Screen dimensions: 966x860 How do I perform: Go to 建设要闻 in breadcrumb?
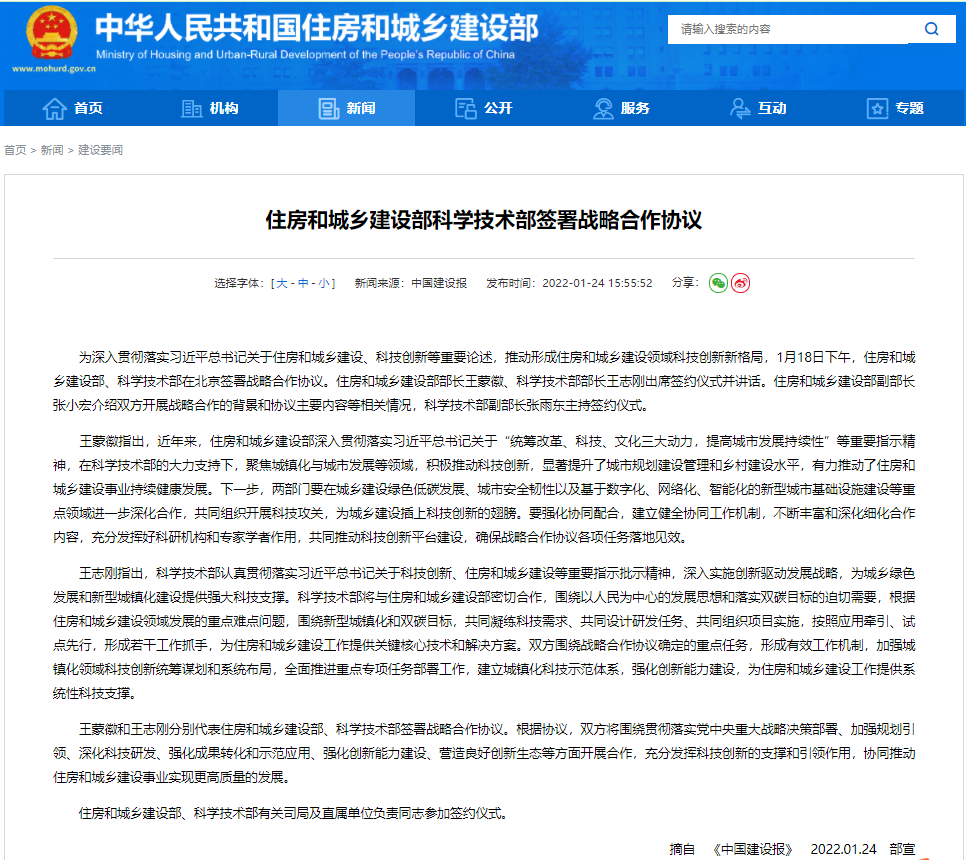[x=100, y=150]
